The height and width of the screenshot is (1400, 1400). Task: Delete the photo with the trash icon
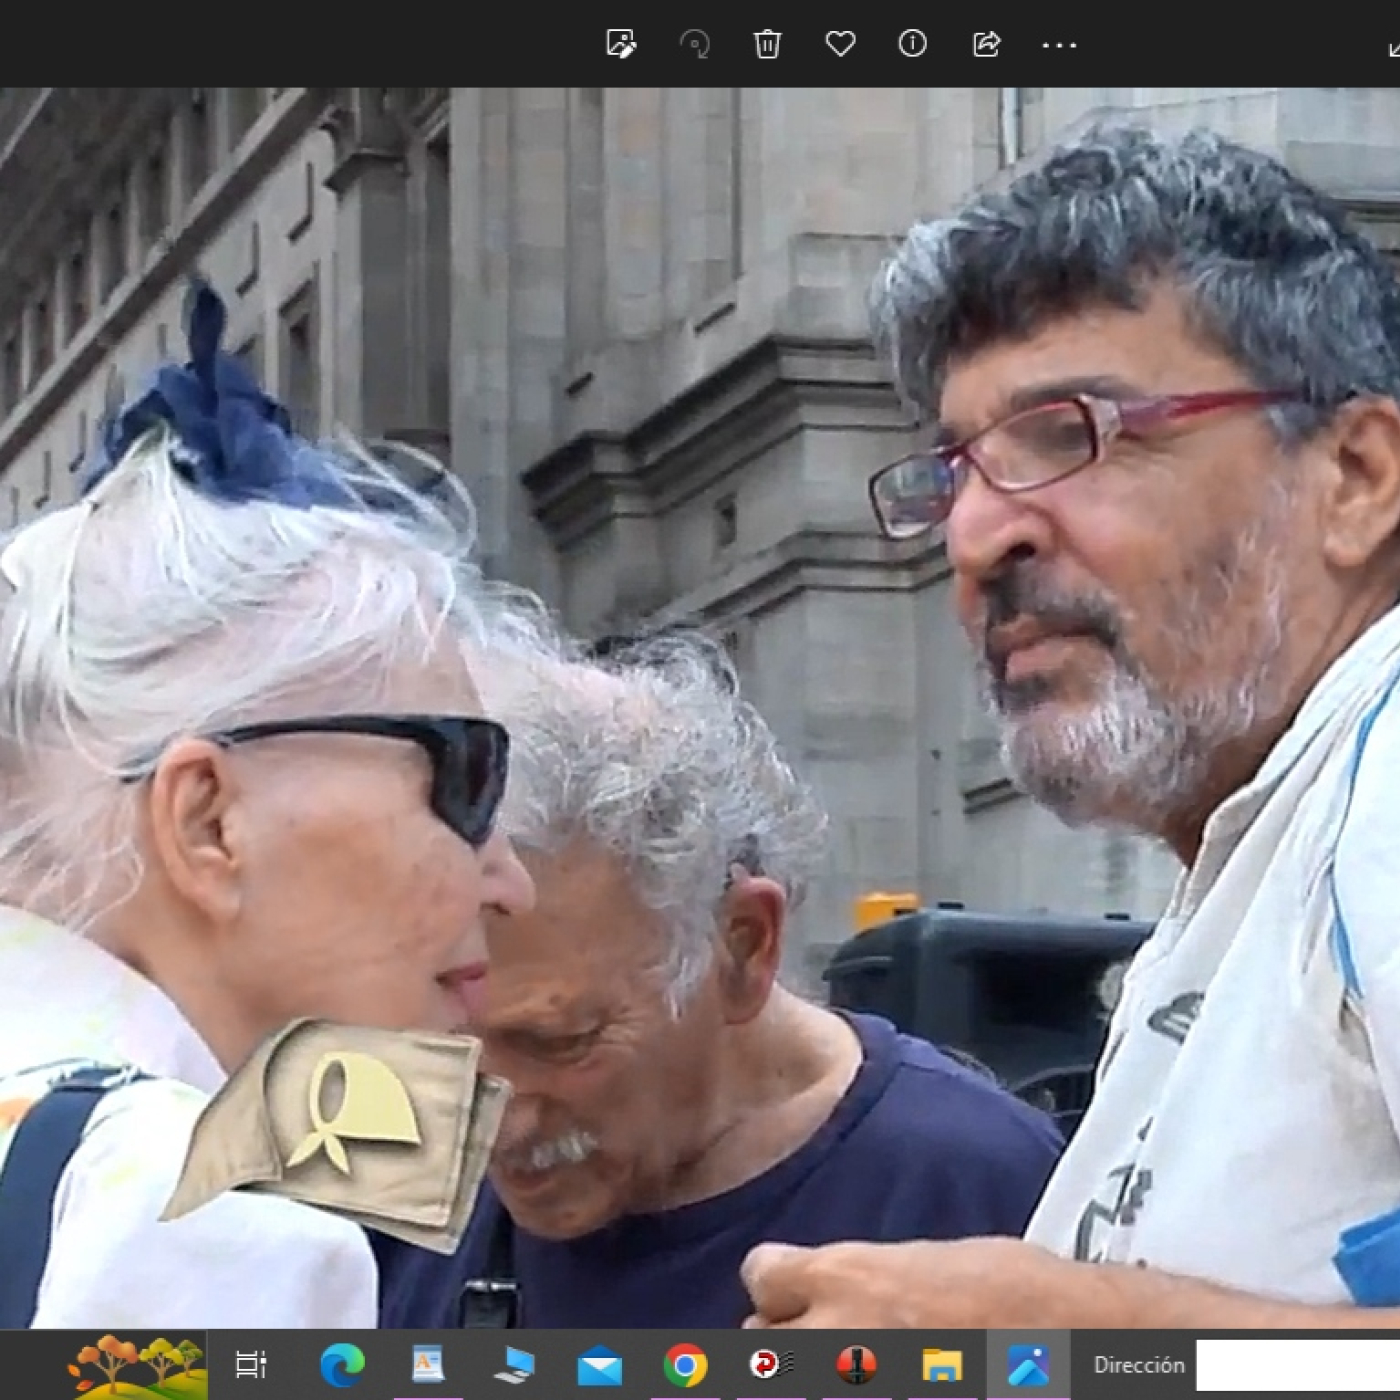767,44
